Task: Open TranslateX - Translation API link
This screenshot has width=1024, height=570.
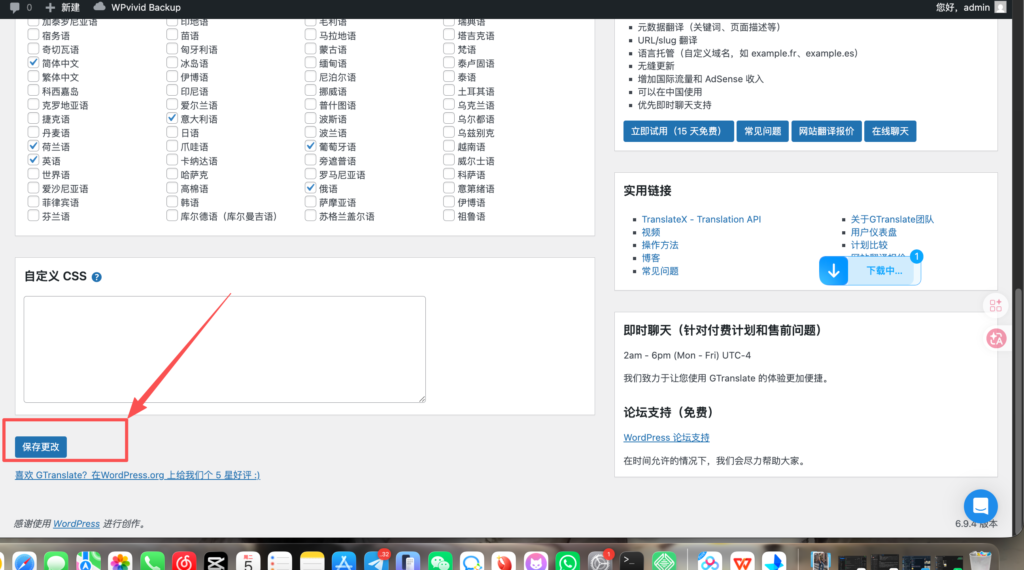Action: click(x=701, y=219)
